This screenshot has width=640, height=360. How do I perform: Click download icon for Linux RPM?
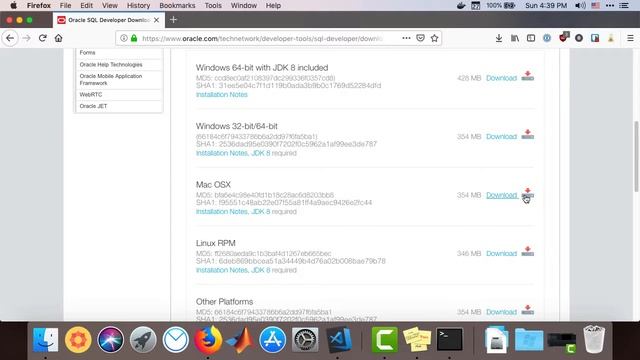click(x=527, y=251)
